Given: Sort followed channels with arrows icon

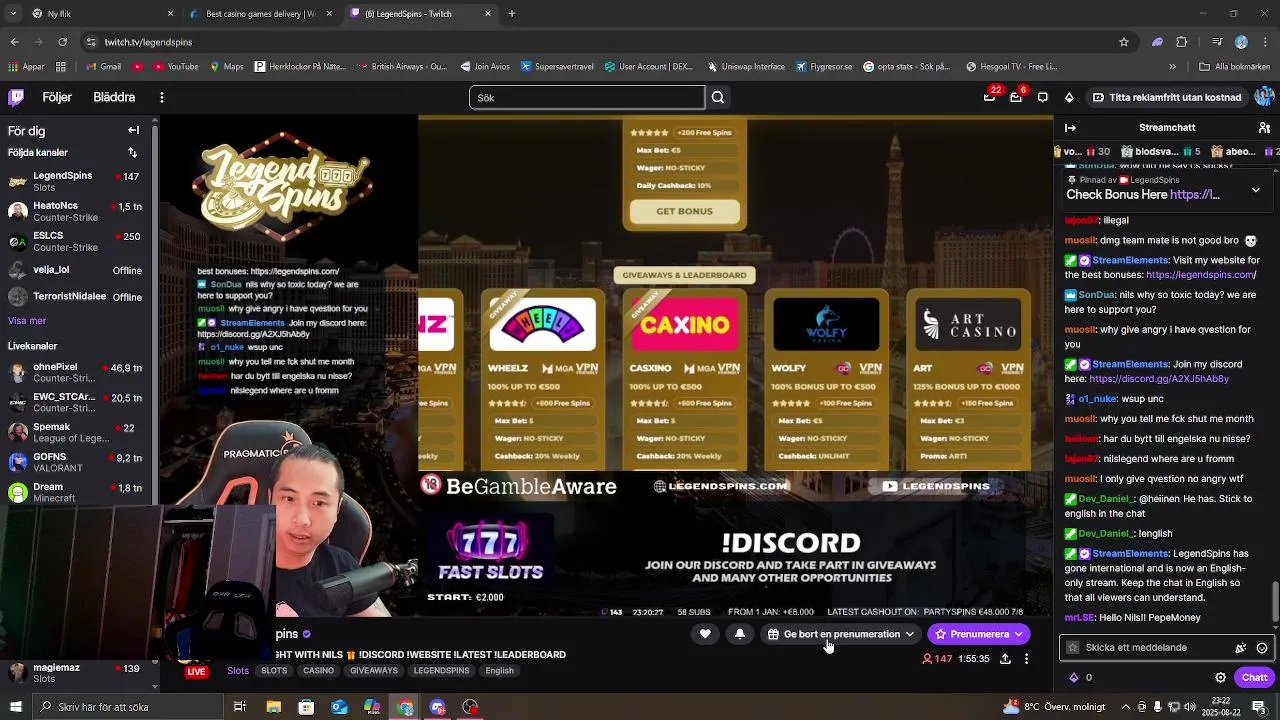Looking at the screenshot, I should click(x=133, y=152).
